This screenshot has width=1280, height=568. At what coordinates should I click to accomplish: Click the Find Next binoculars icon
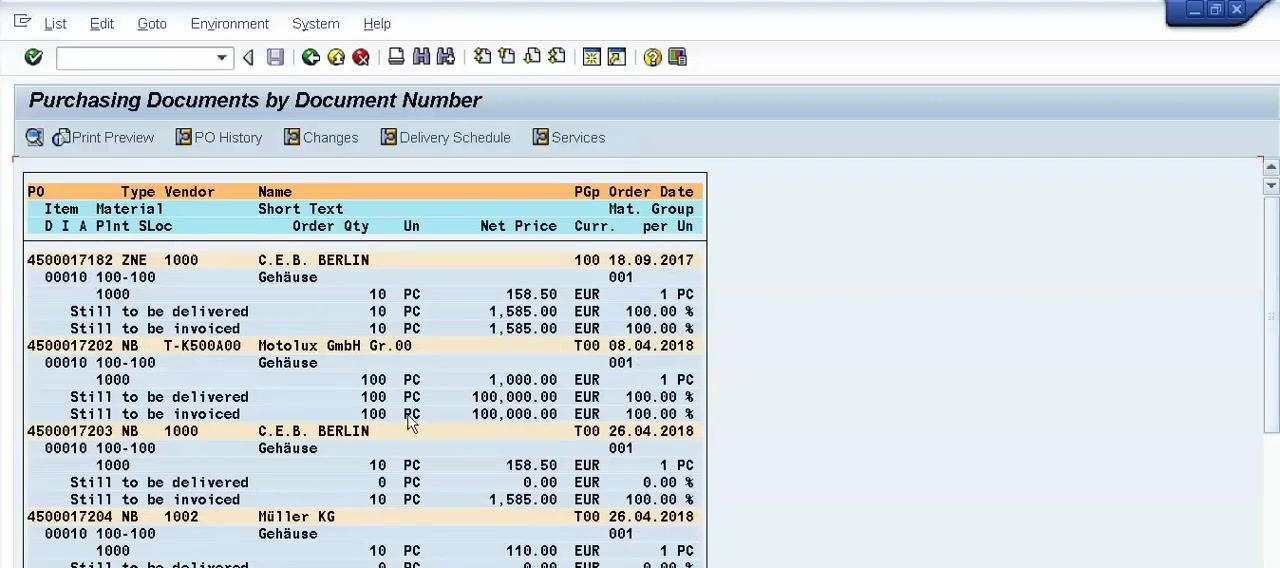tap(446, 57)
